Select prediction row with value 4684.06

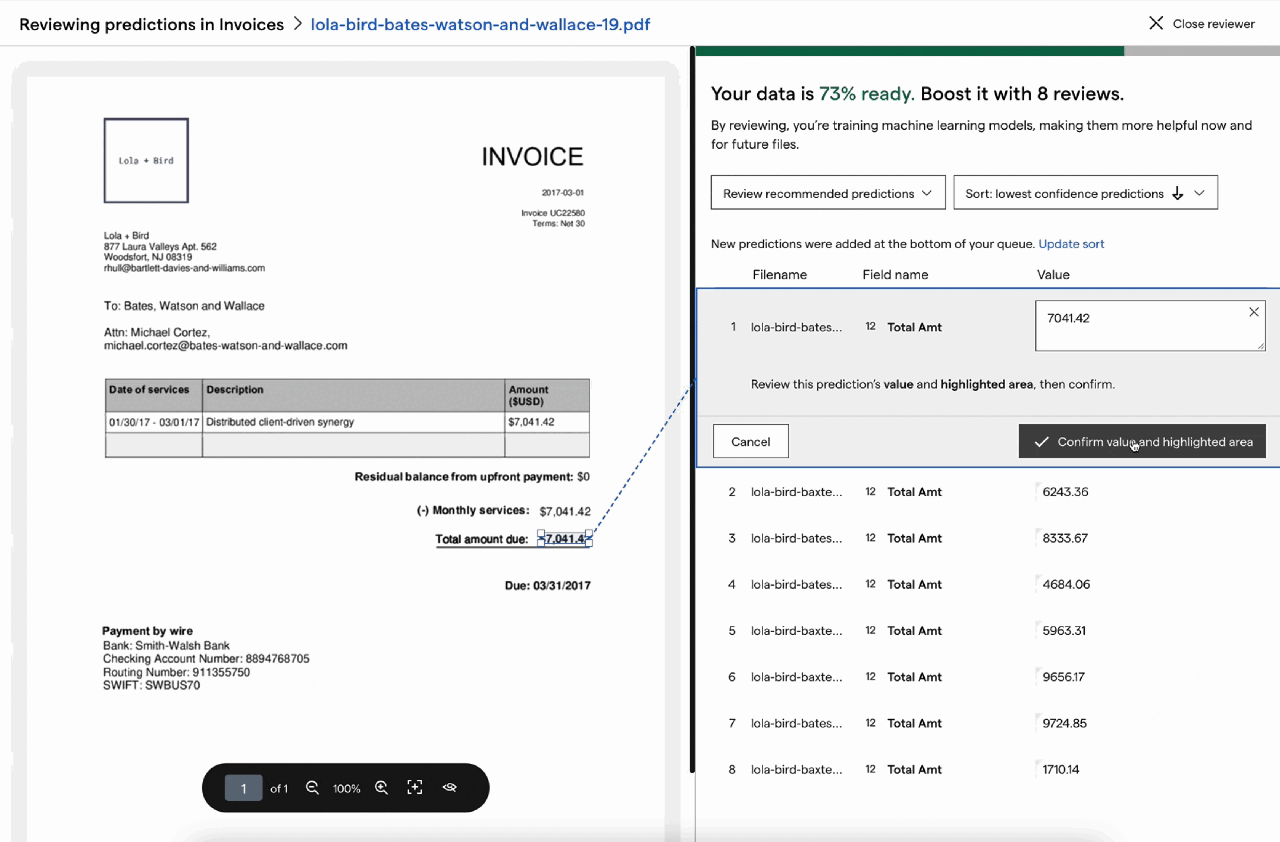[988, 584]
